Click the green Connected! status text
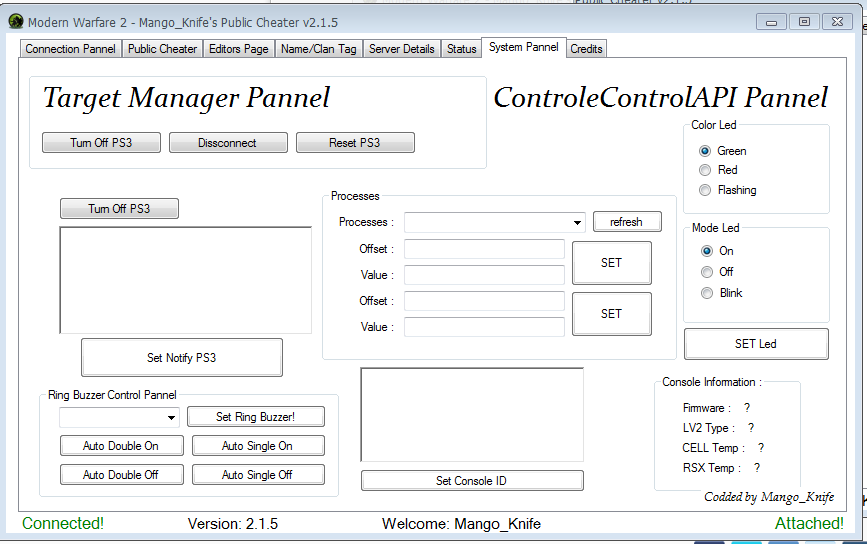 point(63,523)
